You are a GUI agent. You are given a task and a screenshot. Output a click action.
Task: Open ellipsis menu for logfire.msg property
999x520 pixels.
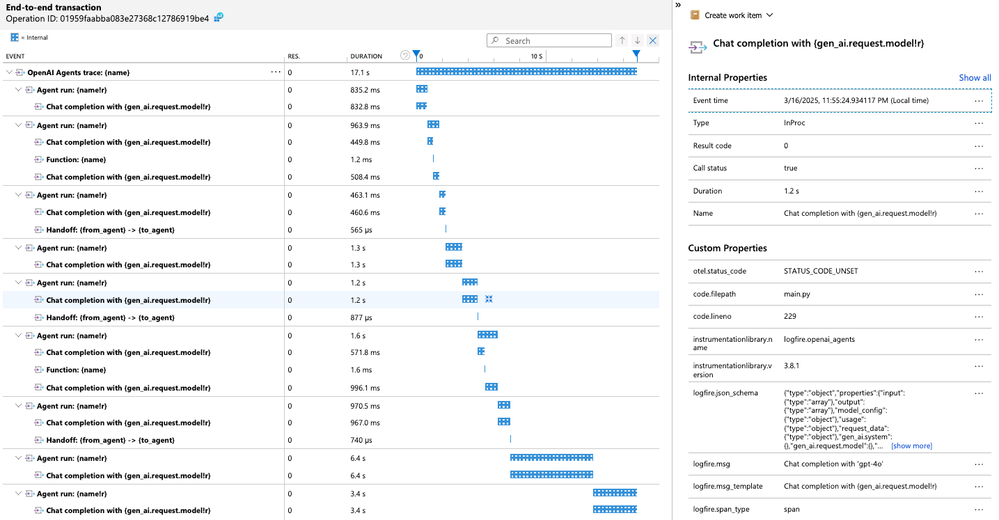(x=979, y=464)
